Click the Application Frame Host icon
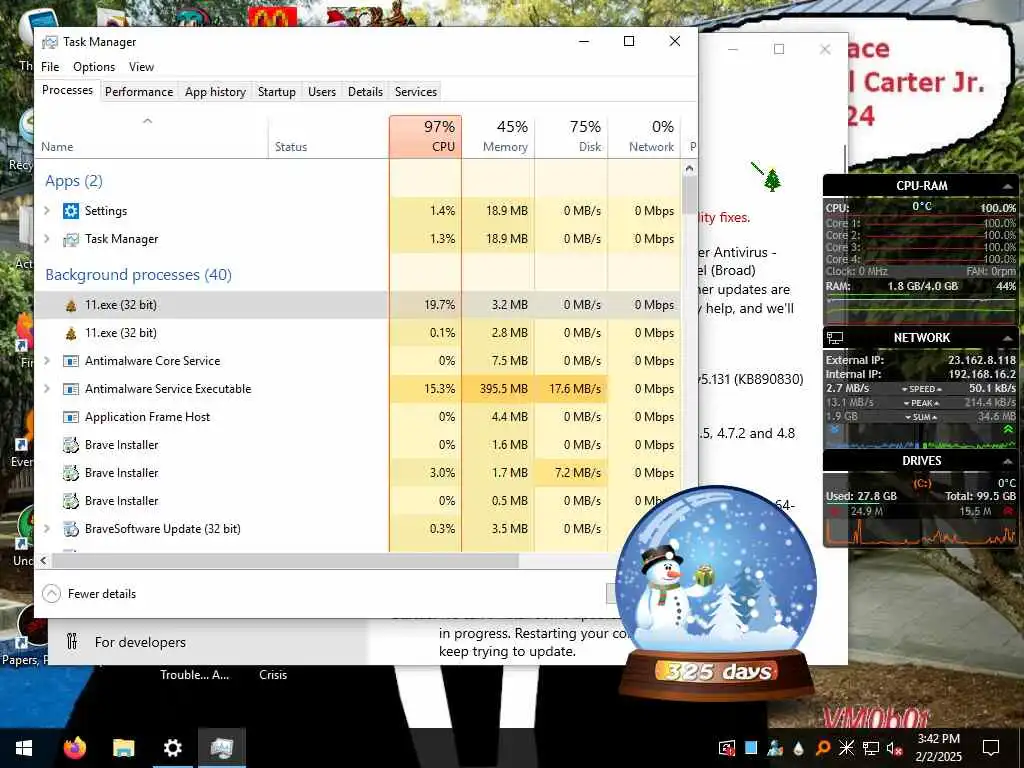The image size is (1024, 768). tap(71, 417)
